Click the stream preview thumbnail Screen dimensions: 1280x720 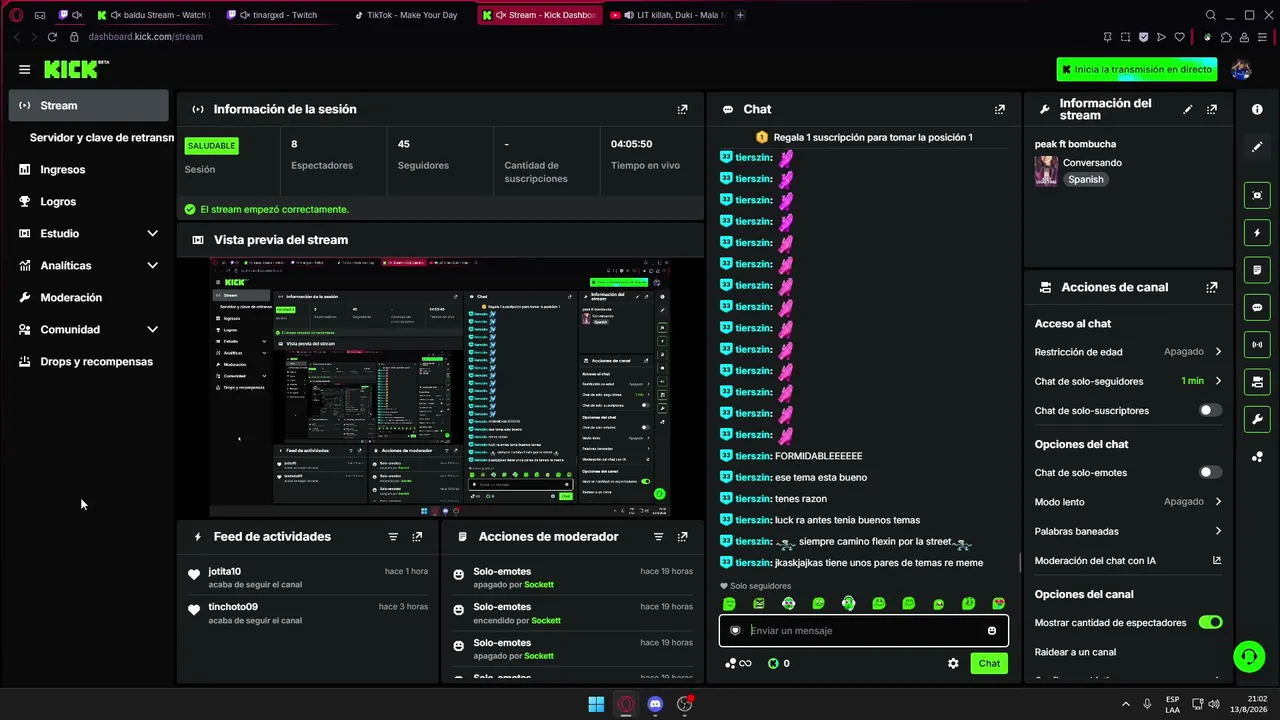click(x=440, y=387)
